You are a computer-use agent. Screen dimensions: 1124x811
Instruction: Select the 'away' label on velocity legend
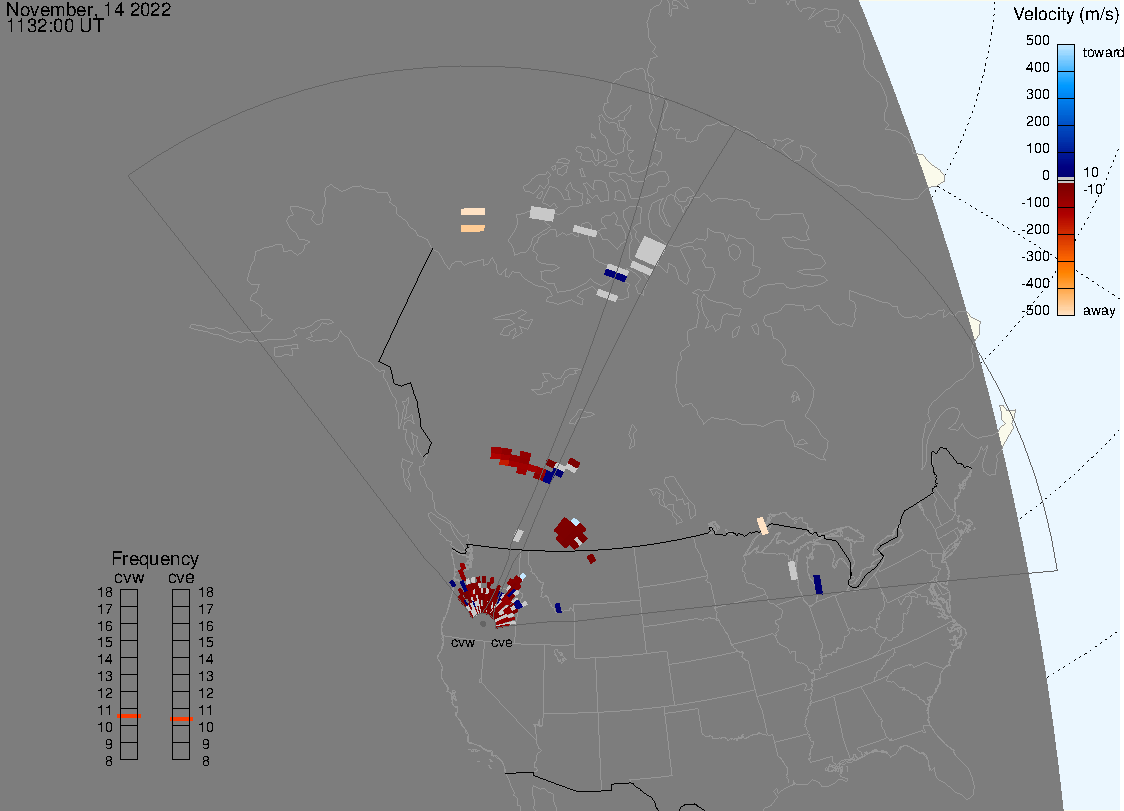pyautogui.click(x=1099, y=310)
